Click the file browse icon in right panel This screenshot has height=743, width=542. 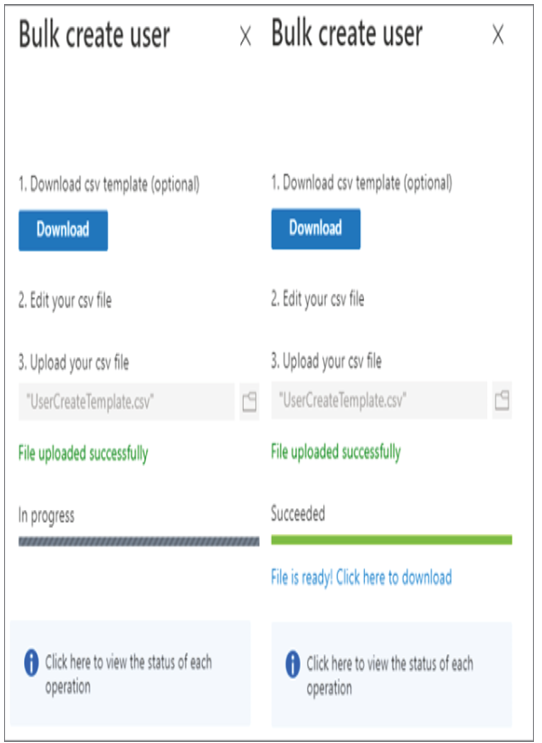click(502, 400)
